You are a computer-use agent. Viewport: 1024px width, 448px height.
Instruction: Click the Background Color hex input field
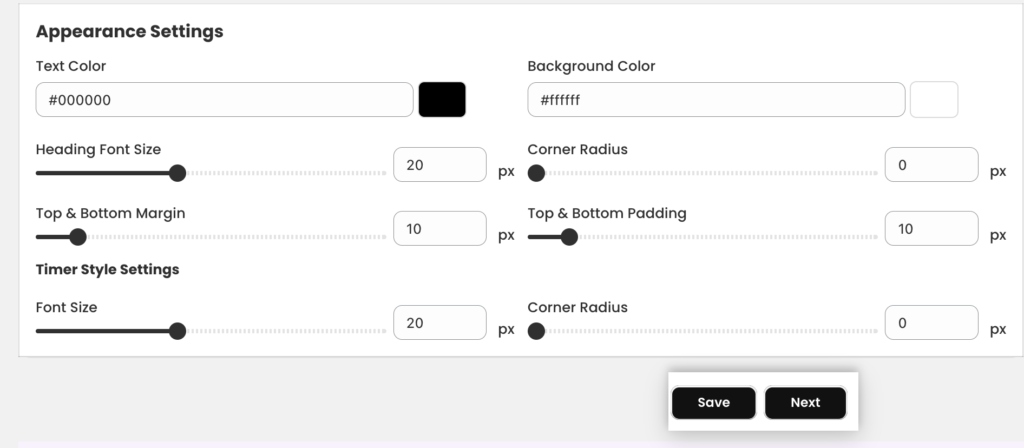(x=716, y=100)
